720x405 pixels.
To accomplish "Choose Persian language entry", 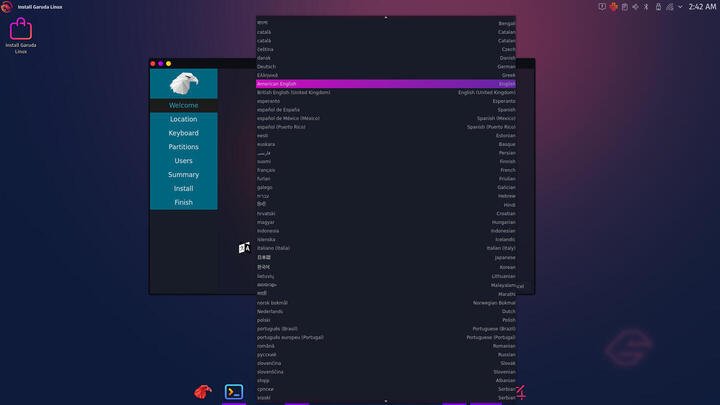I will (x=386, y=153).
